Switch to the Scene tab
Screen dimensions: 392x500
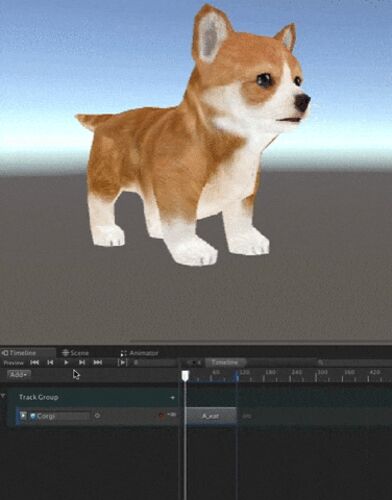point(76,353)
